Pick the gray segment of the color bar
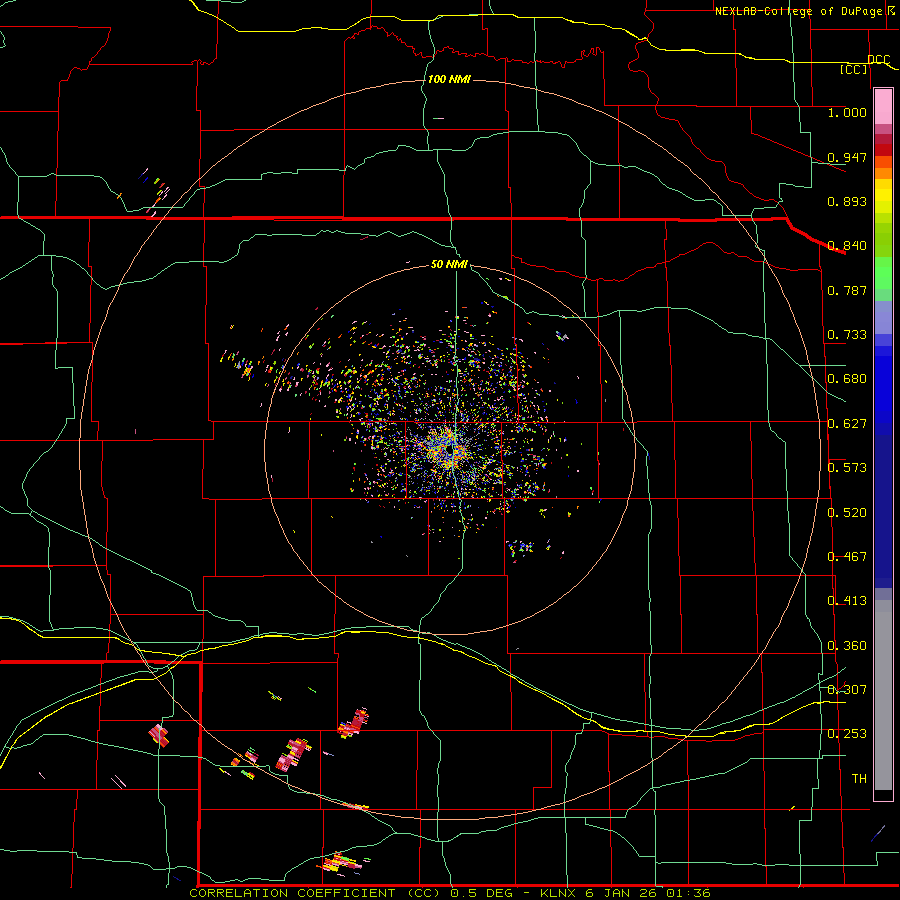900x900 pixels. pyautogui.click(x=883, y=695)
